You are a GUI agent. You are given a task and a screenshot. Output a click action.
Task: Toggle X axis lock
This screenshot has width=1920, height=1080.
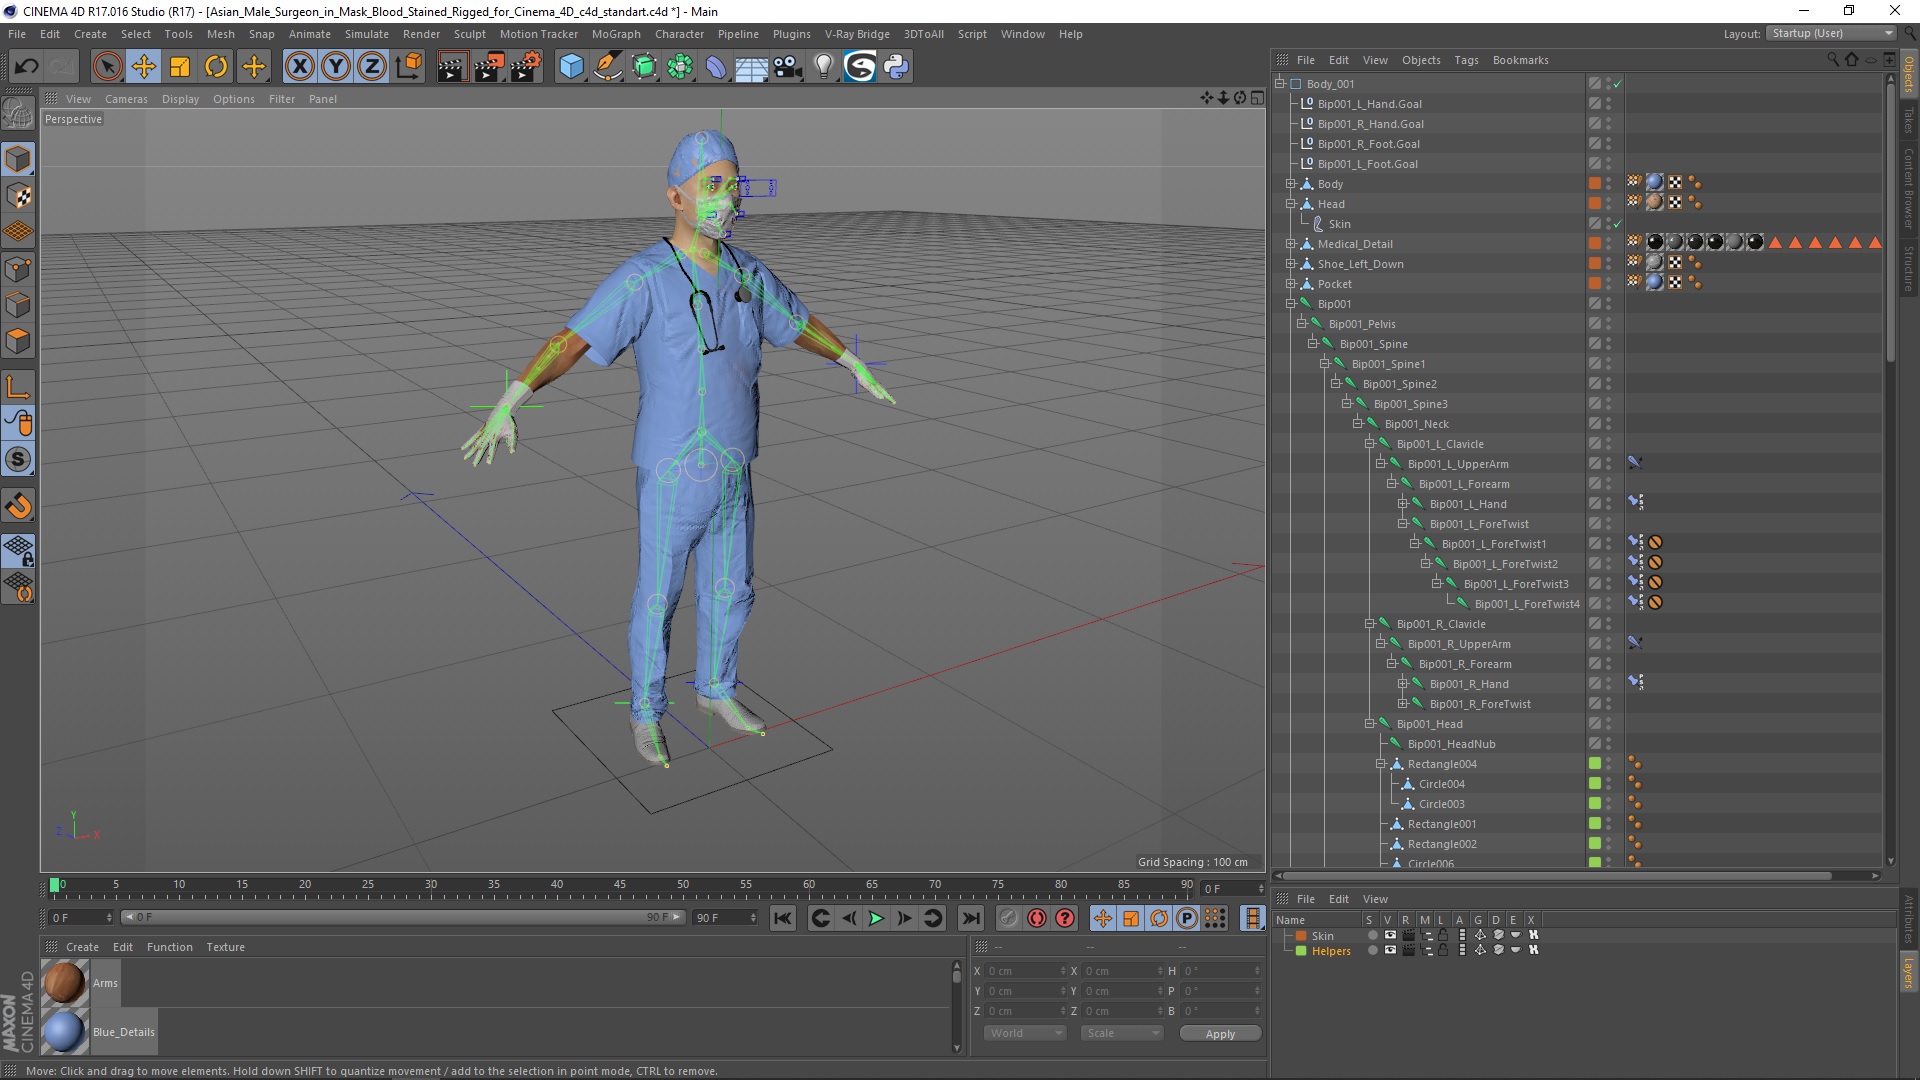point(299,67)
